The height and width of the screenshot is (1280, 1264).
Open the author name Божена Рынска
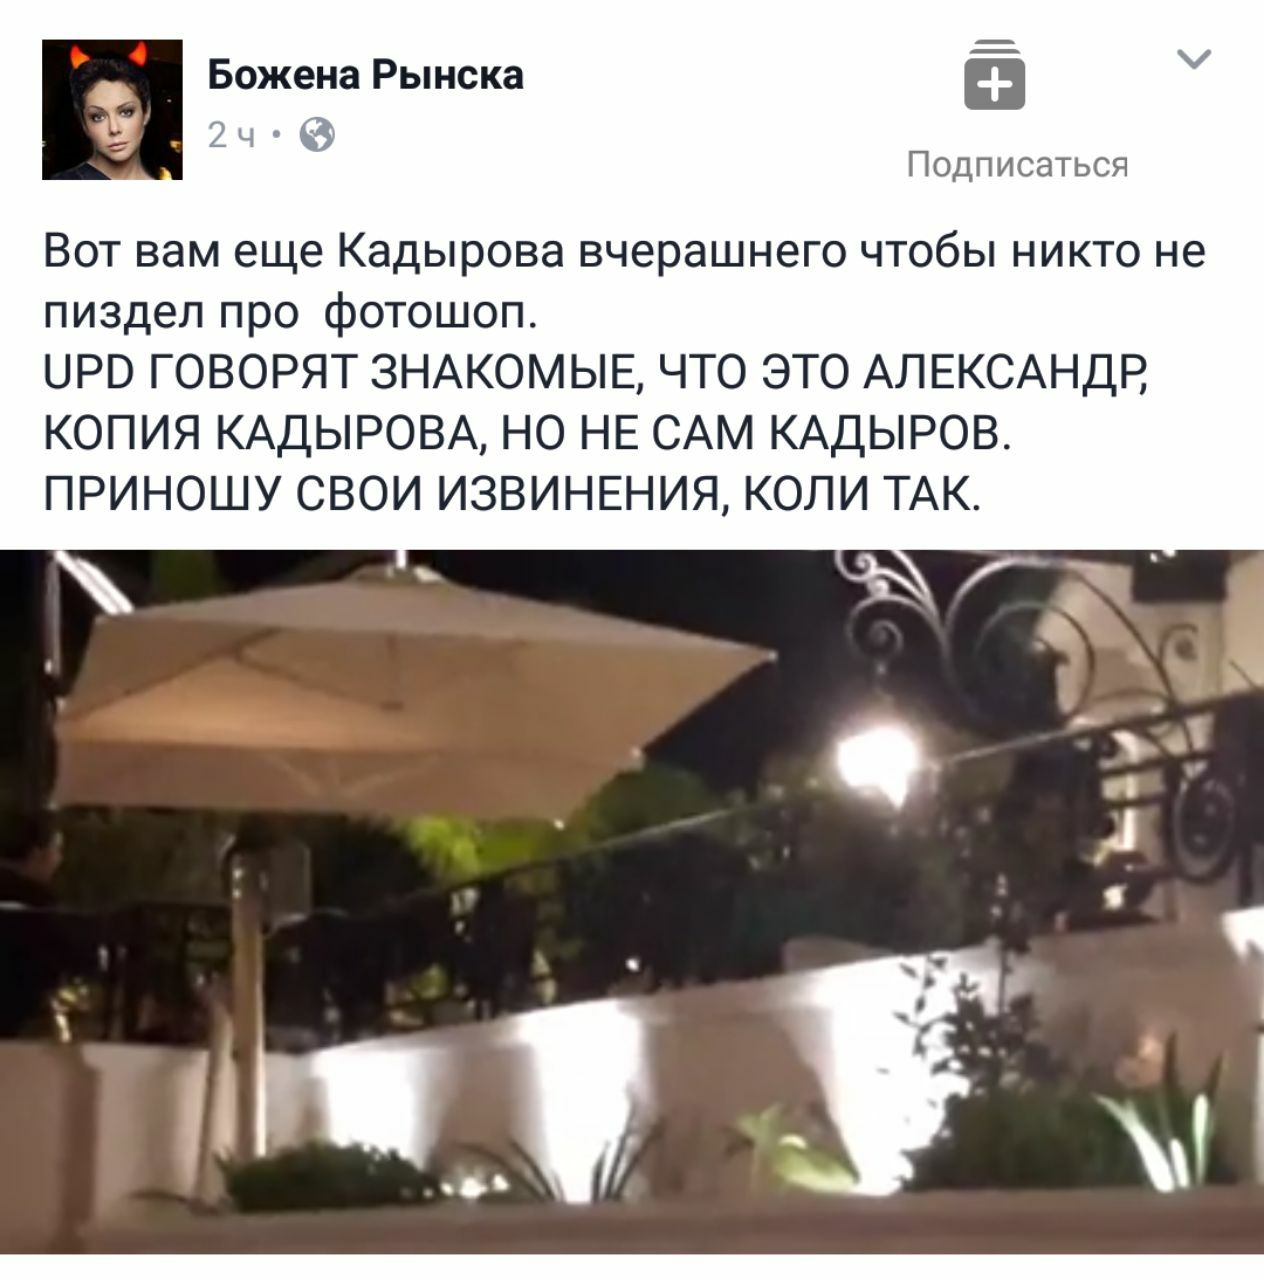(365, 75)
